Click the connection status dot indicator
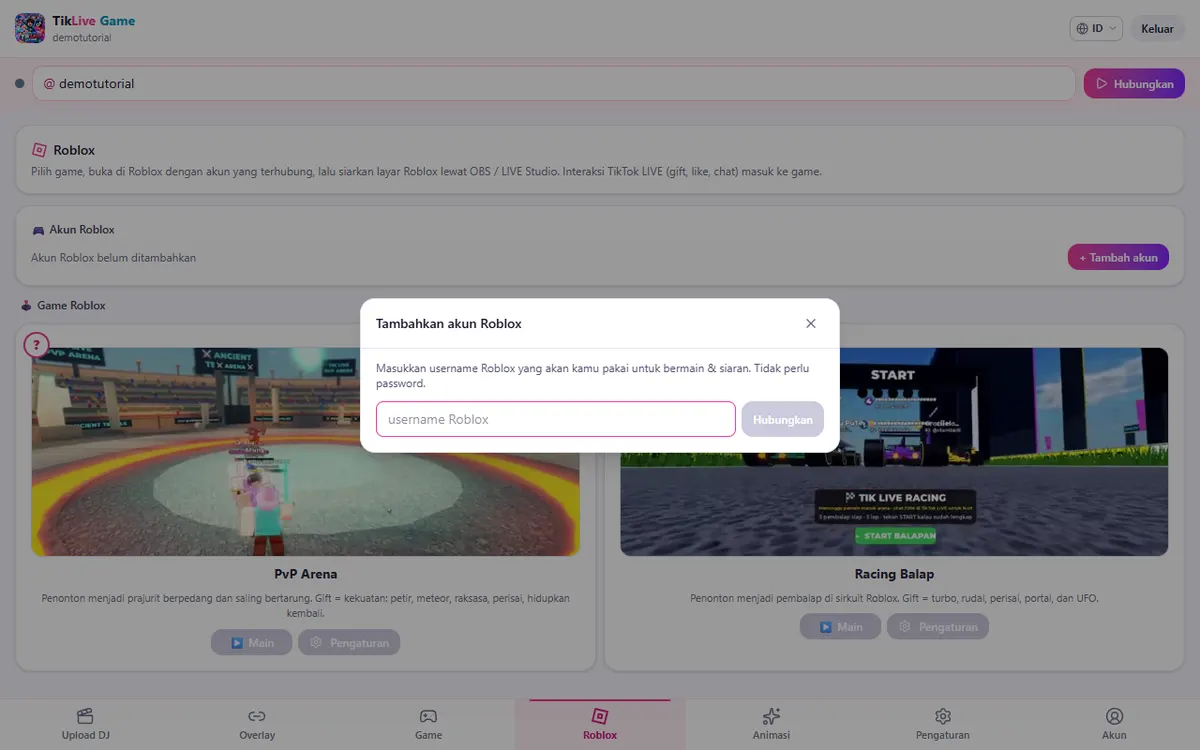 click(x=20, y=84)
